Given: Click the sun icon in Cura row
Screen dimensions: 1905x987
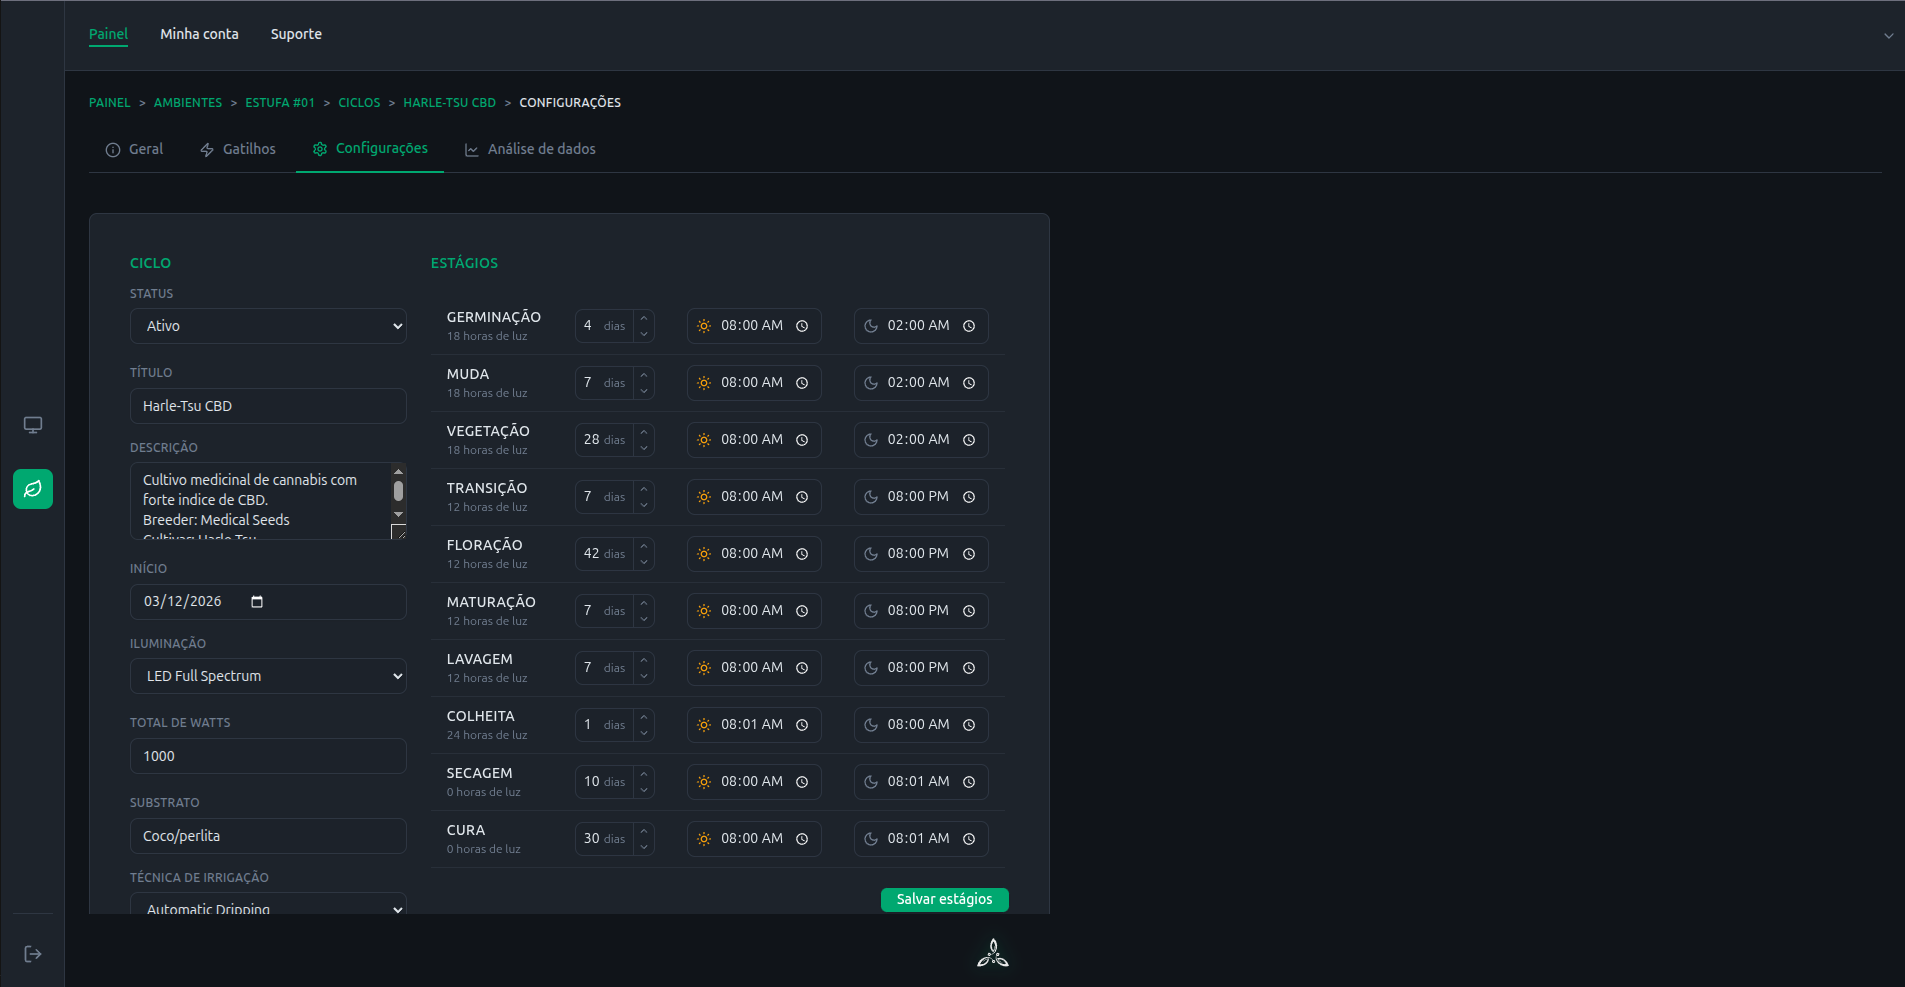Looking at the screenshot, I should click(704, 839).
